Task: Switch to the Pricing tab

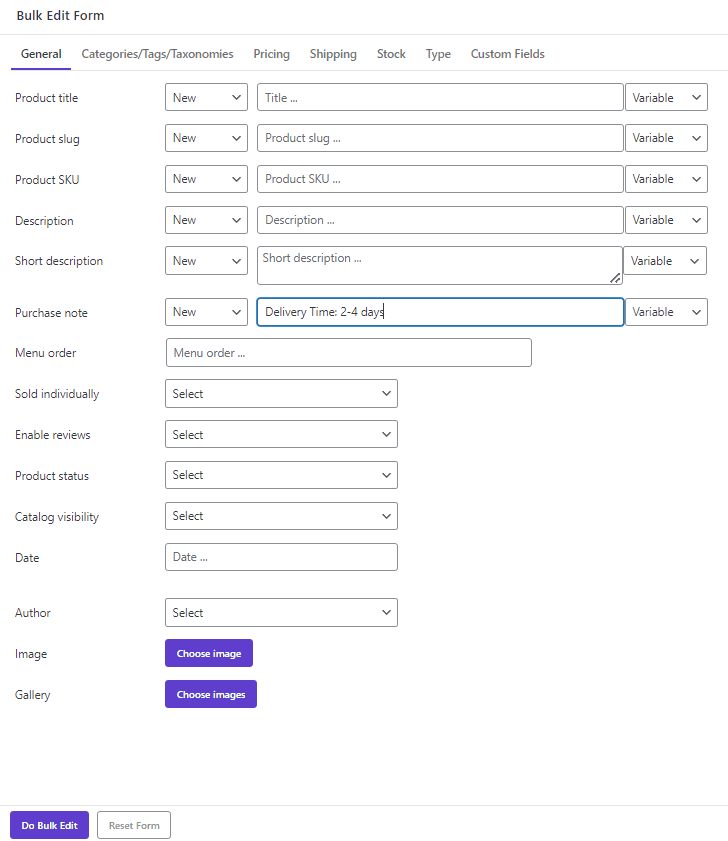Action: pyautogui.click(x=271, y=54)
